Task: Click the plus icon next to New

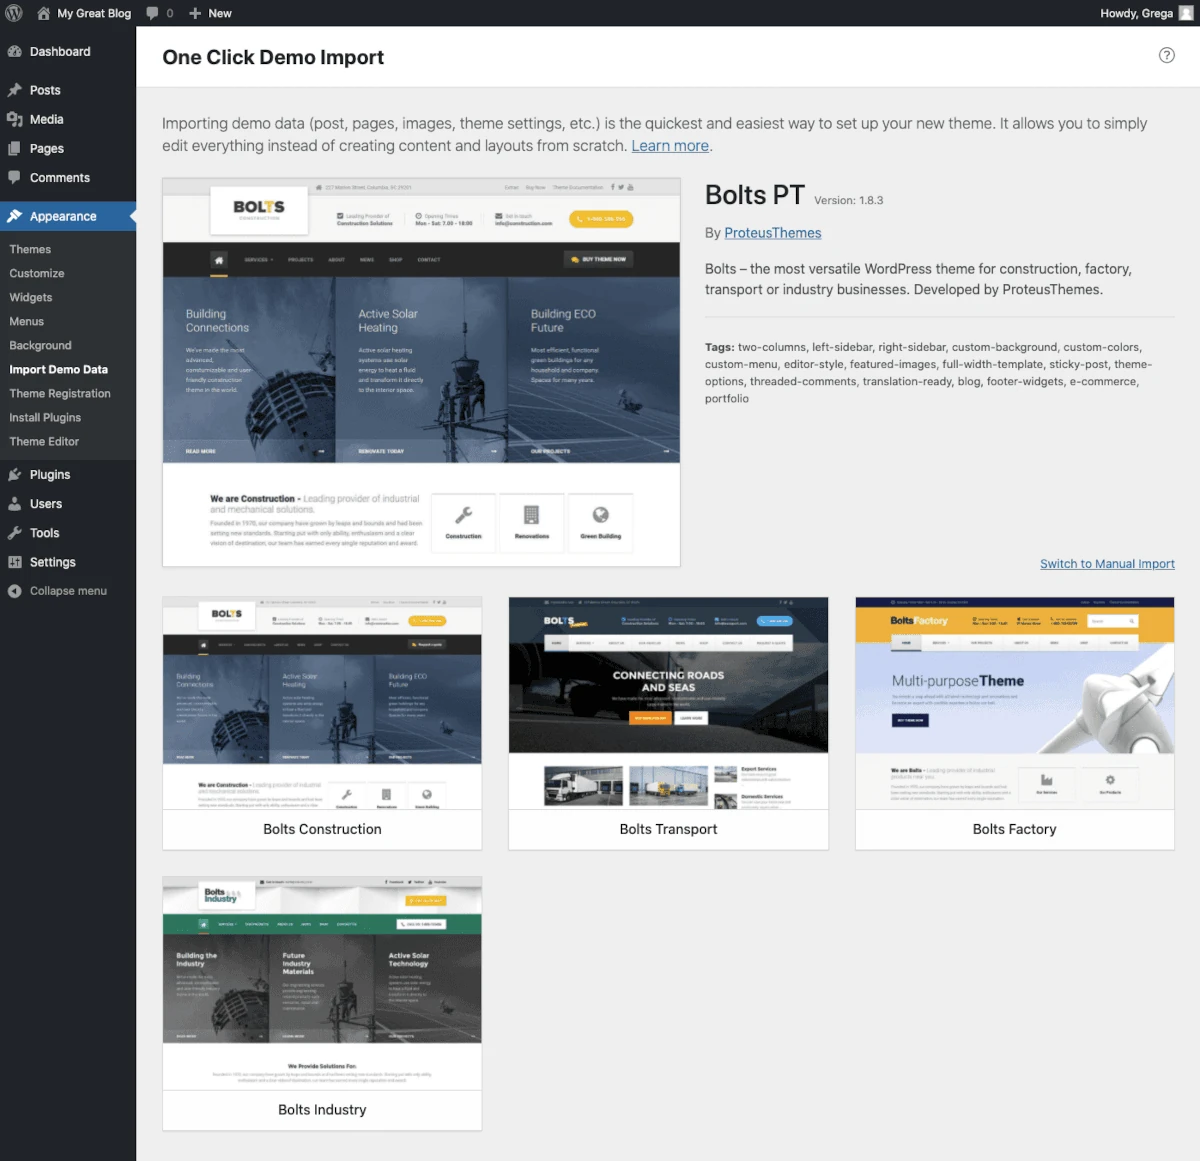Action: point(195,13)
